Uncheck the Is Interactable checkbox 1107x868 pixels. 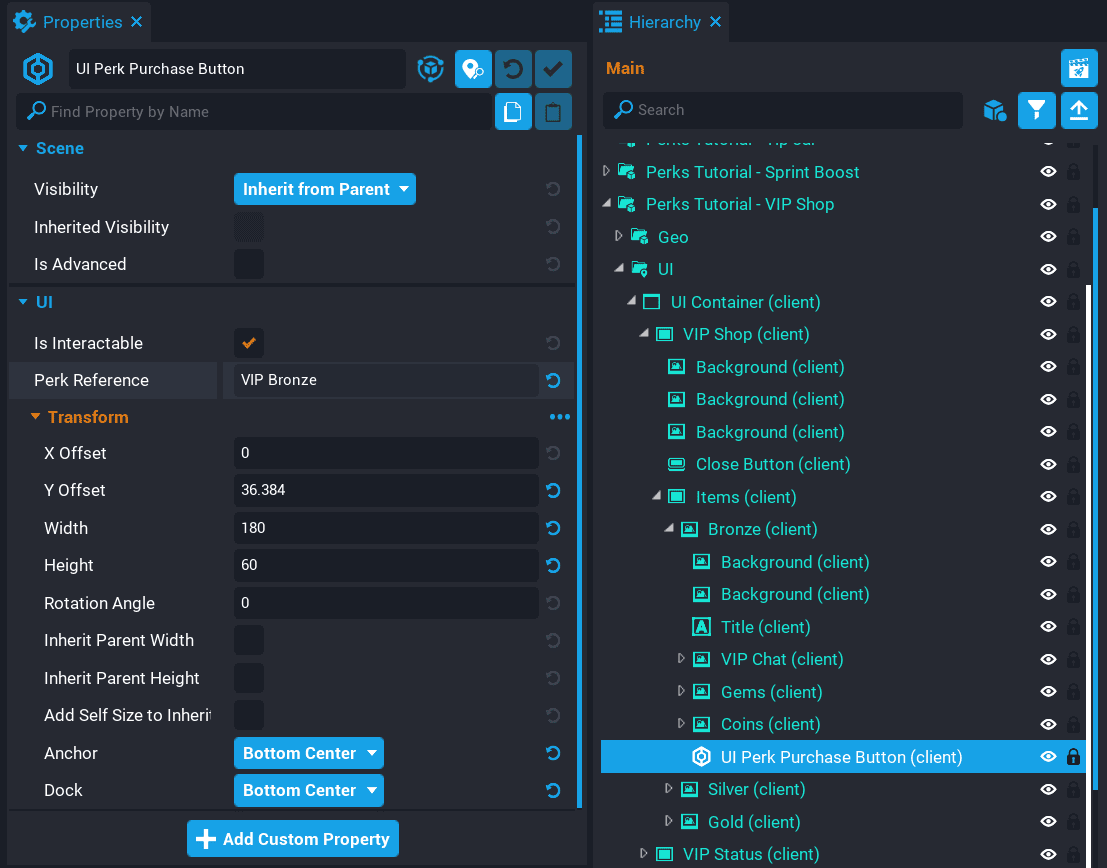pyautogui.click(x=249, y=343)
